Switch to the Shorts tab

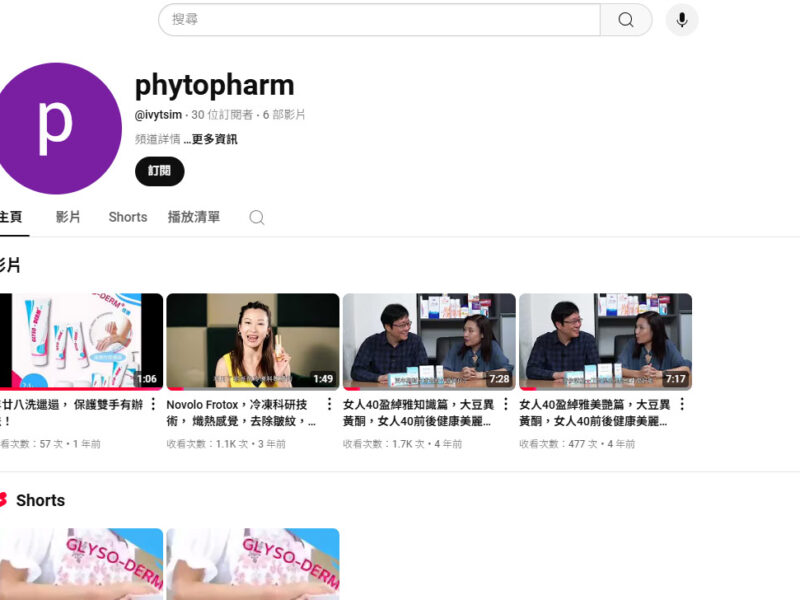(128, 217)
